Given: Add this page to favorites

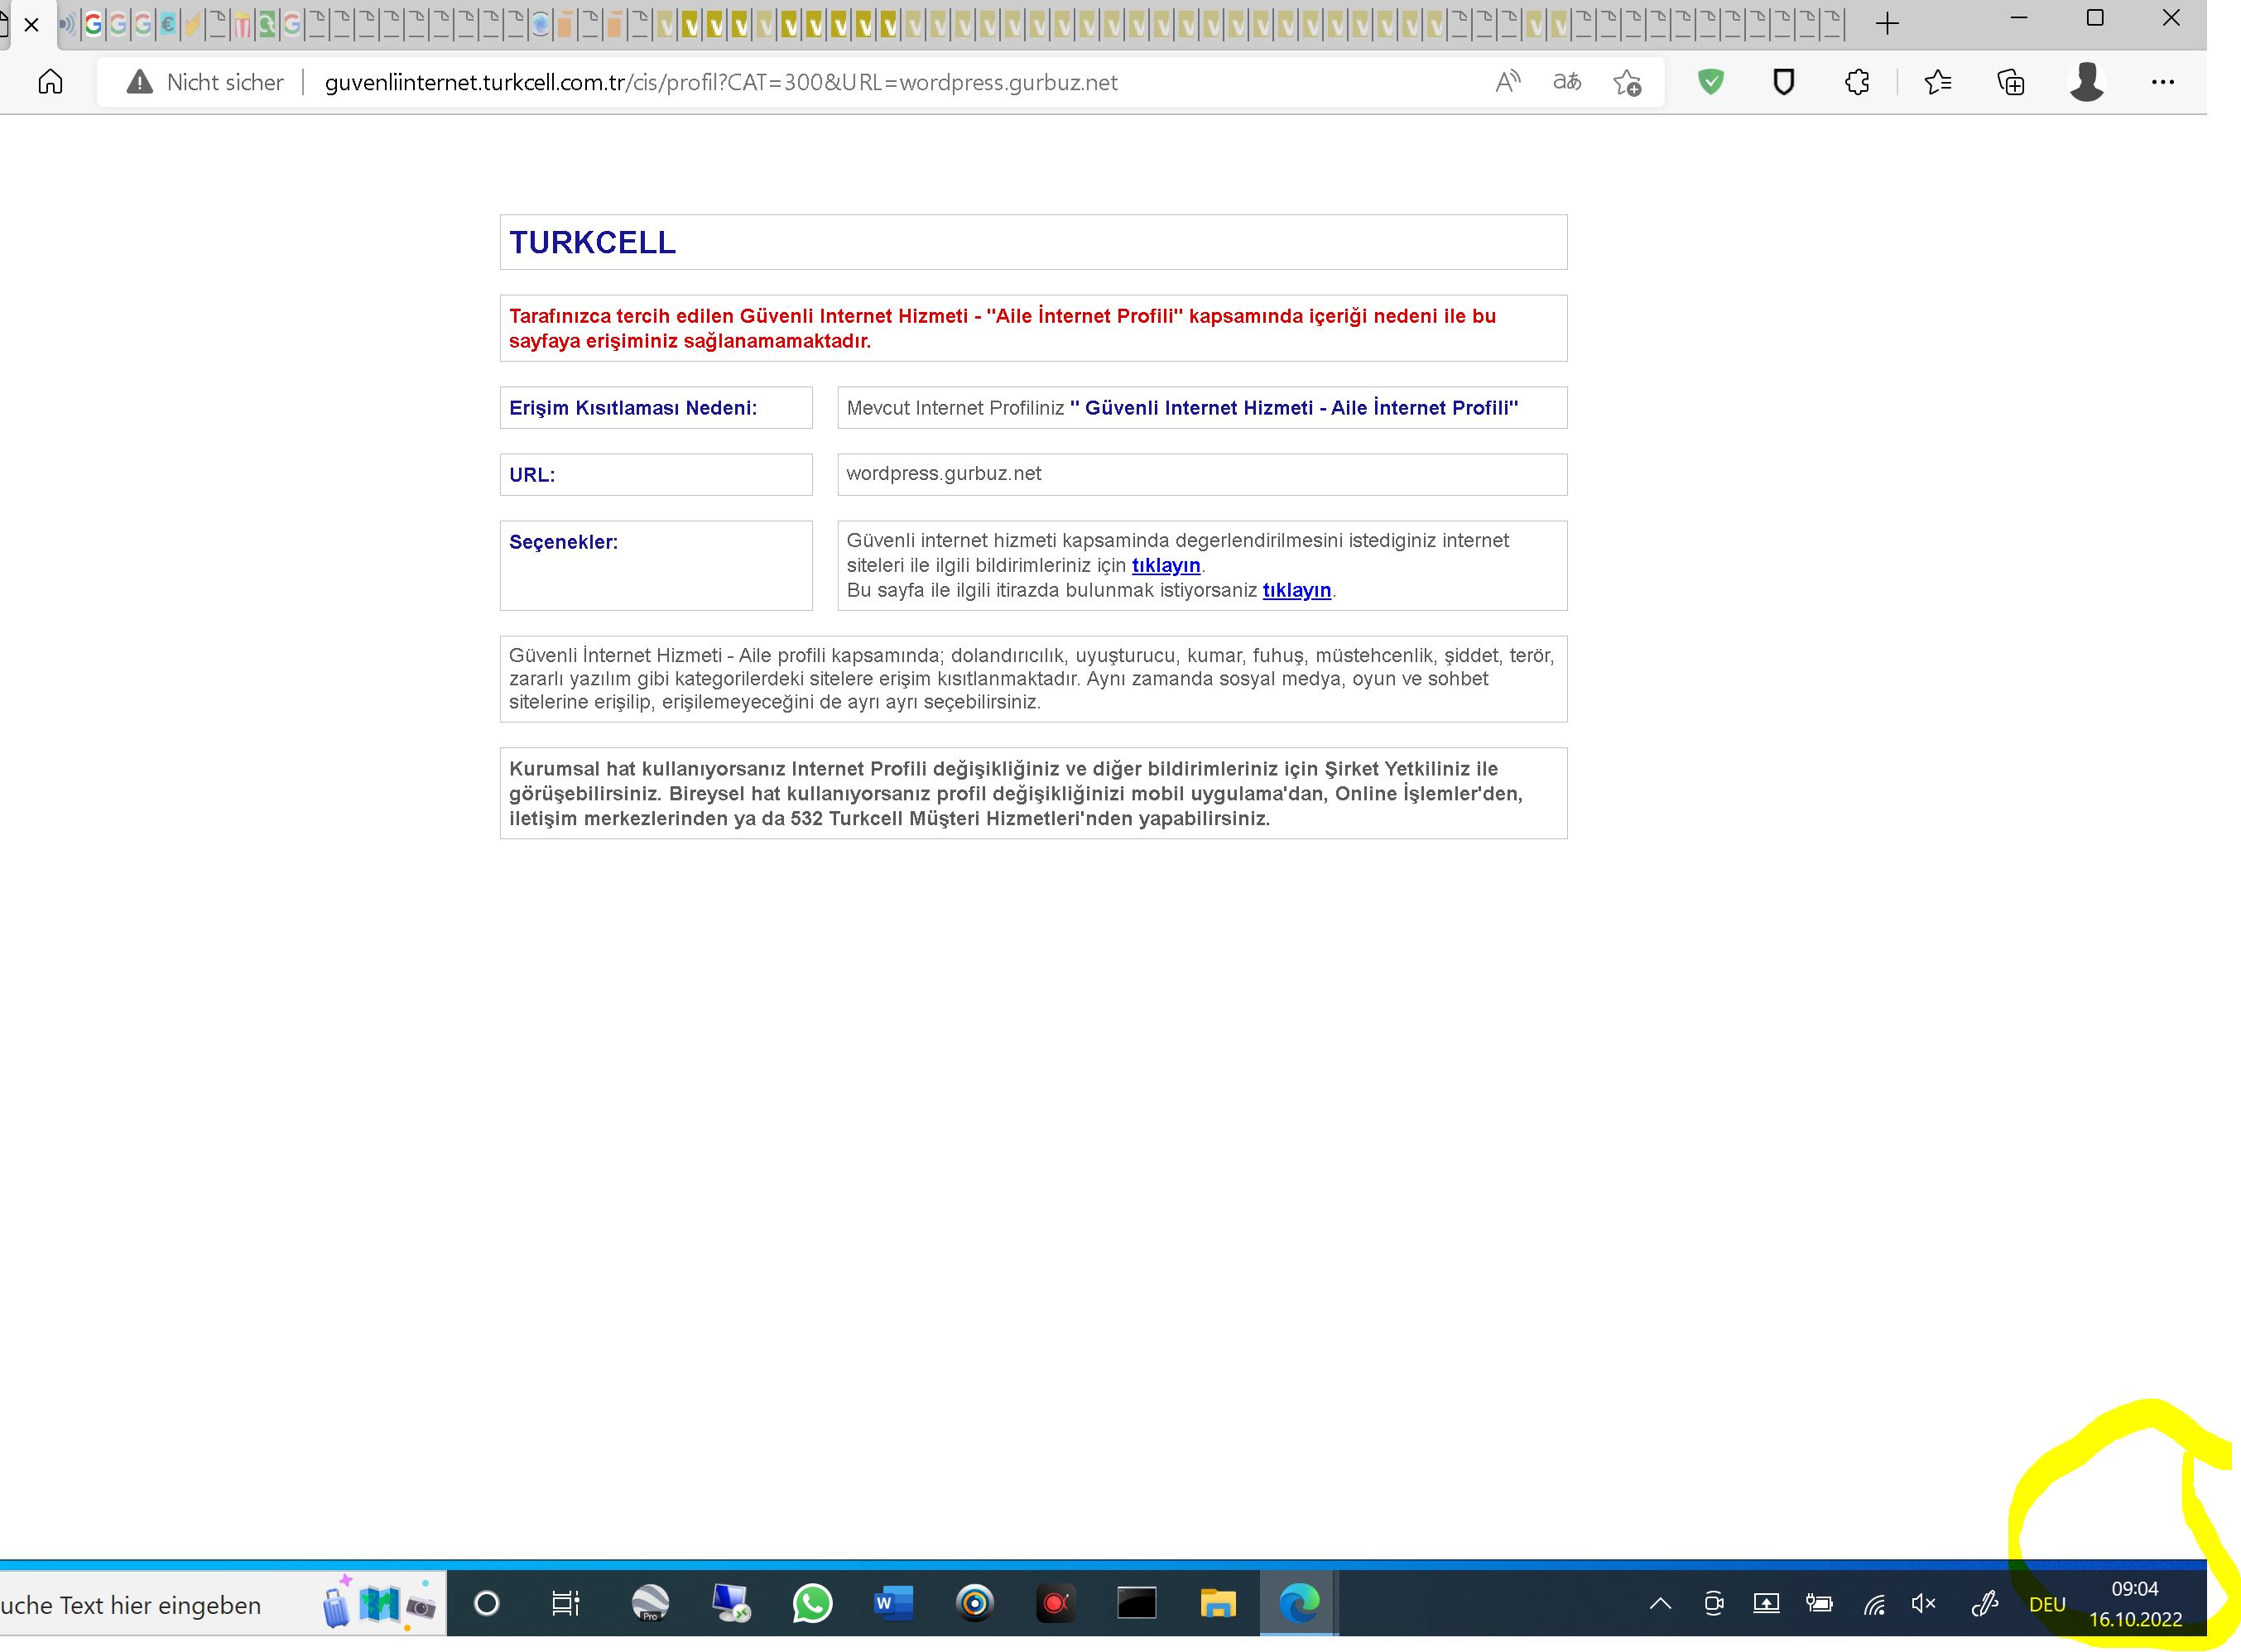Looking at the screenshot, I should (x=1627, y=82).
